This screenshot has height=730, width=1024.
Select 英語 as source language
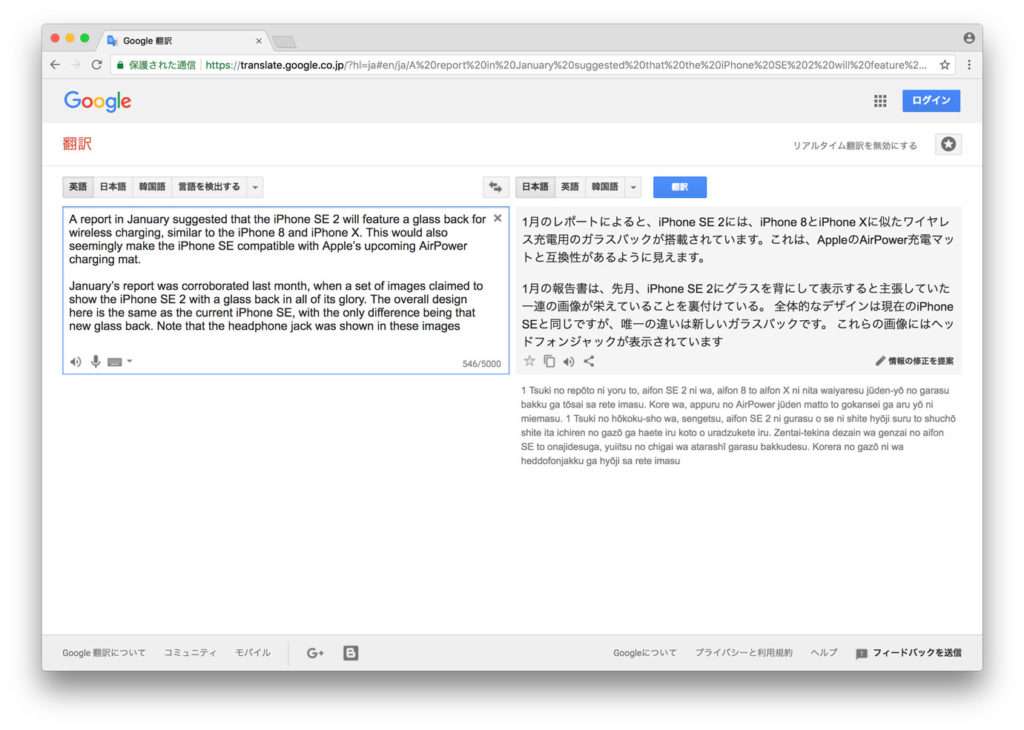78,187
